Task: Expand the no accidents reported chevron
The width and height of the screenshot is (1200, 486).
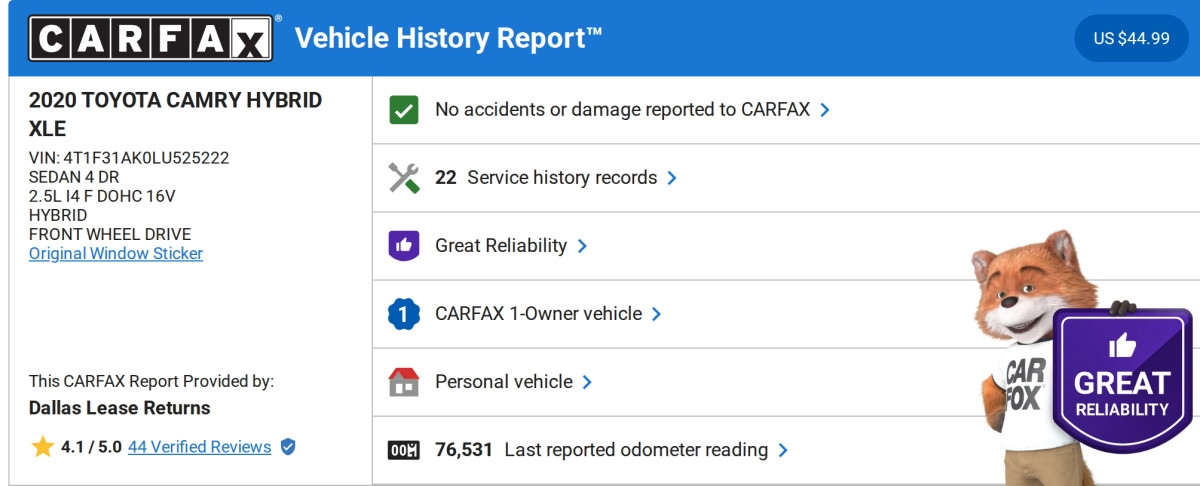Action: click(x=825, y=110)
